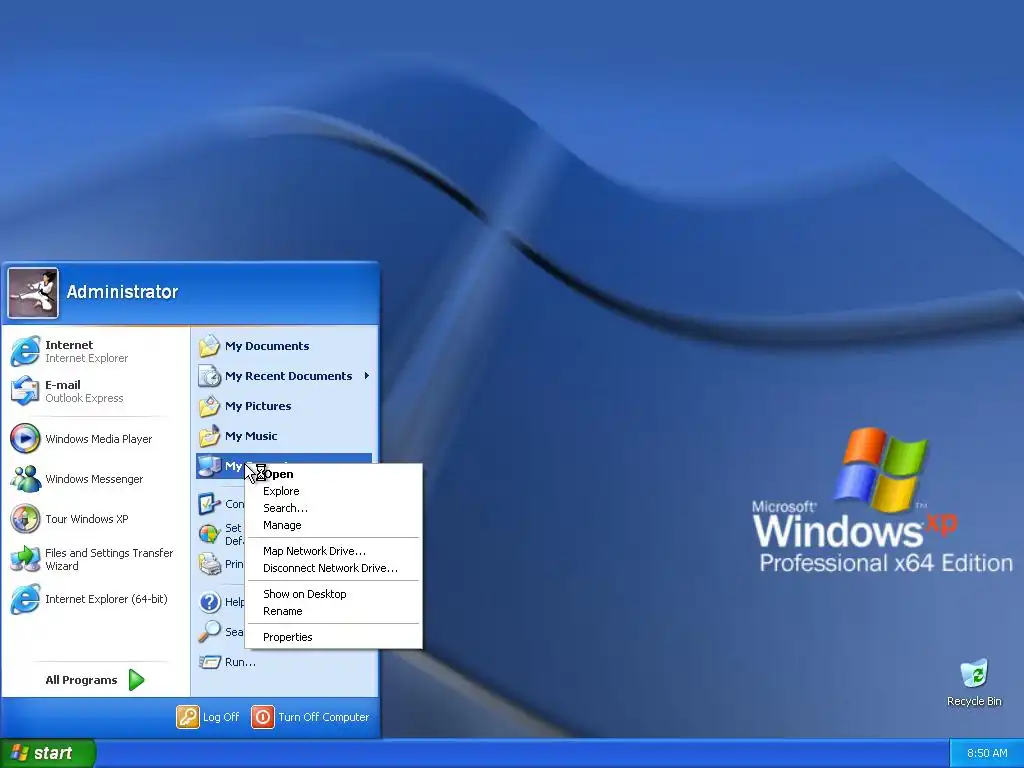
Task: Launch Windows Media Player icon
Action: tap(25, 438)
